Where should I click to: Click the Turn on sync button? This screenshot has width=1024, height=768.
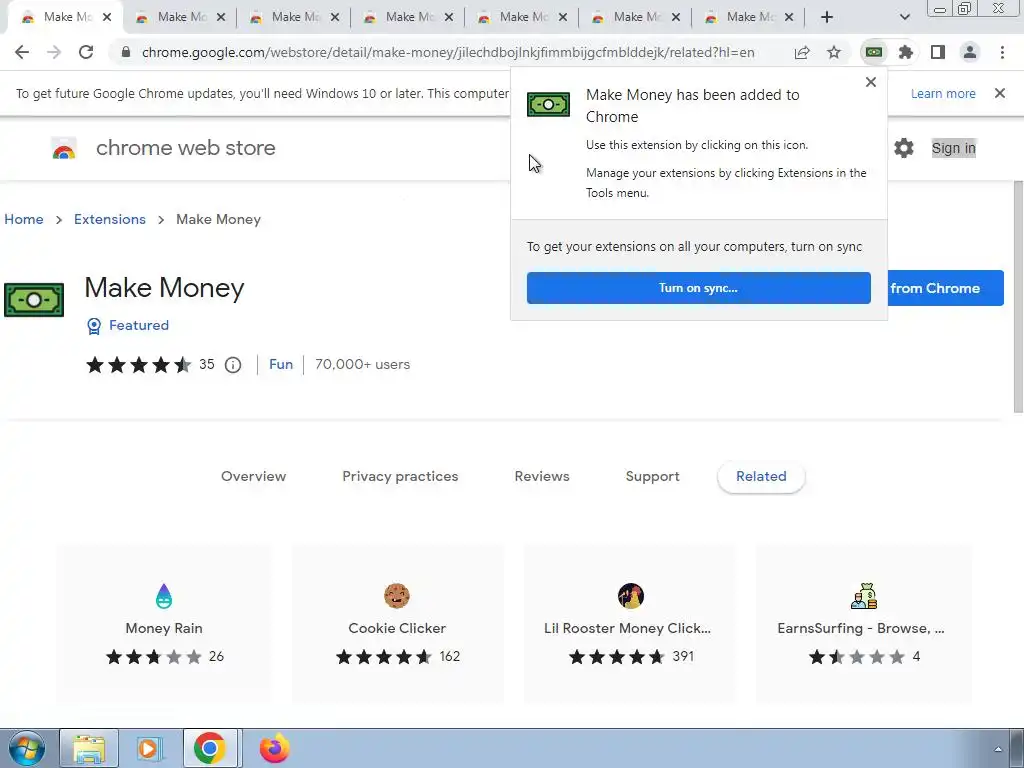pyautogui.click(x=699, y=288)
